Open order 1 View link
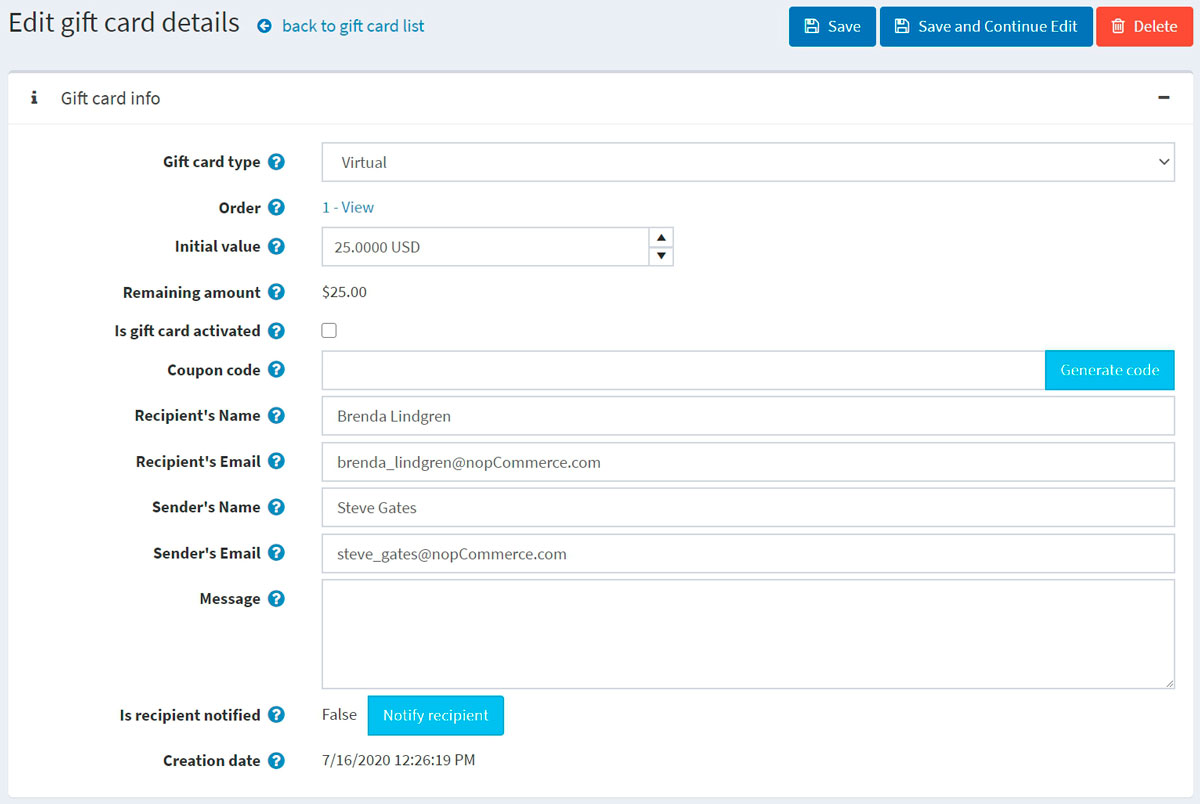 pyautogui.click(x=348, y=208)
